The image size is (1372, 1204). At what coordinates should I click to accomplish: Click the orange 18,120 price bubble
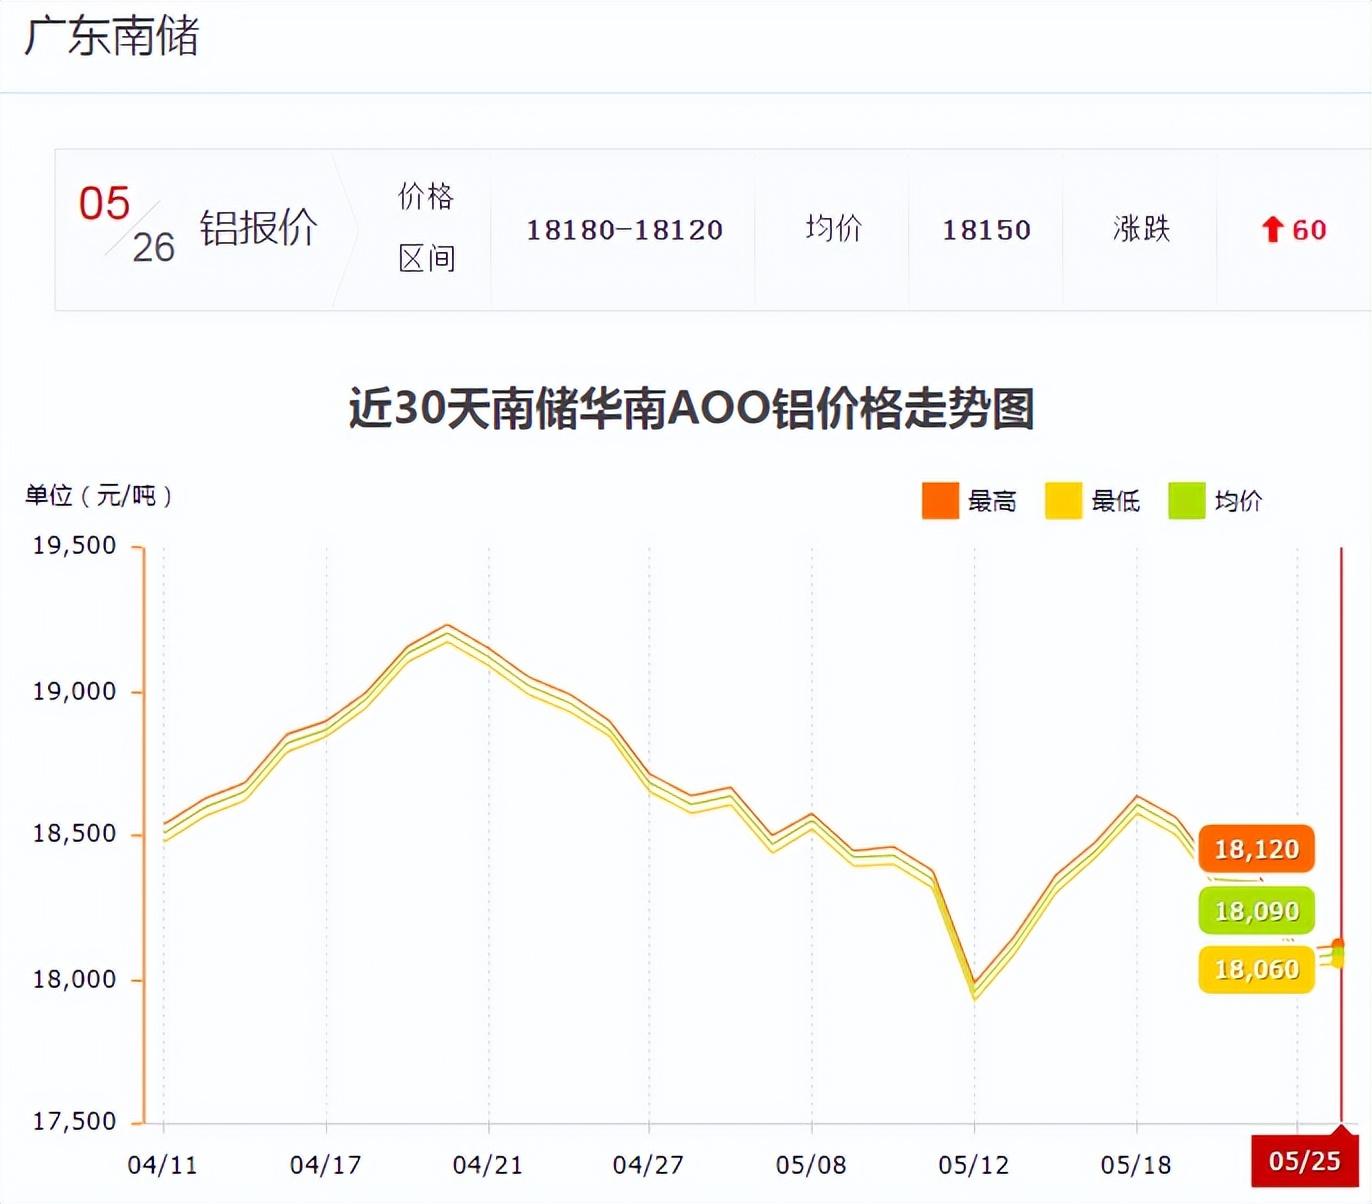1256,849
